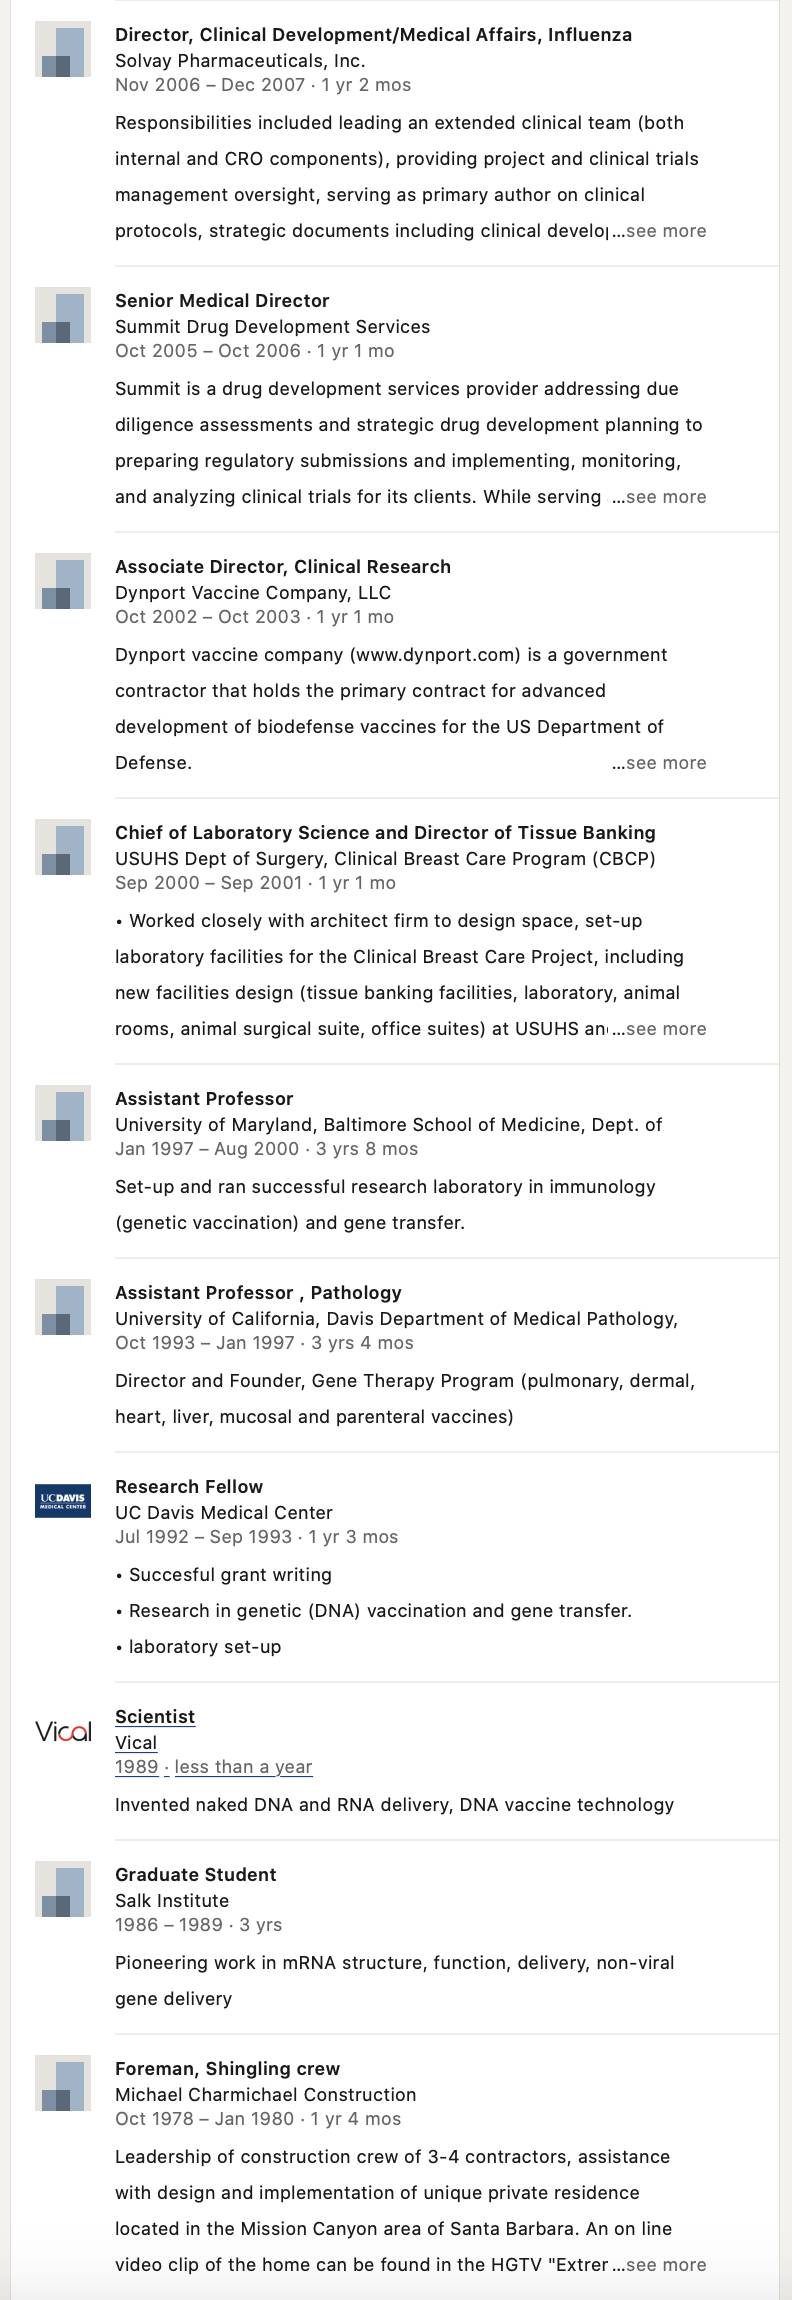792x2300 pixels.
Task: Open the Scientist job title link
Action: pyautogui.click(x=155, y=1717)
